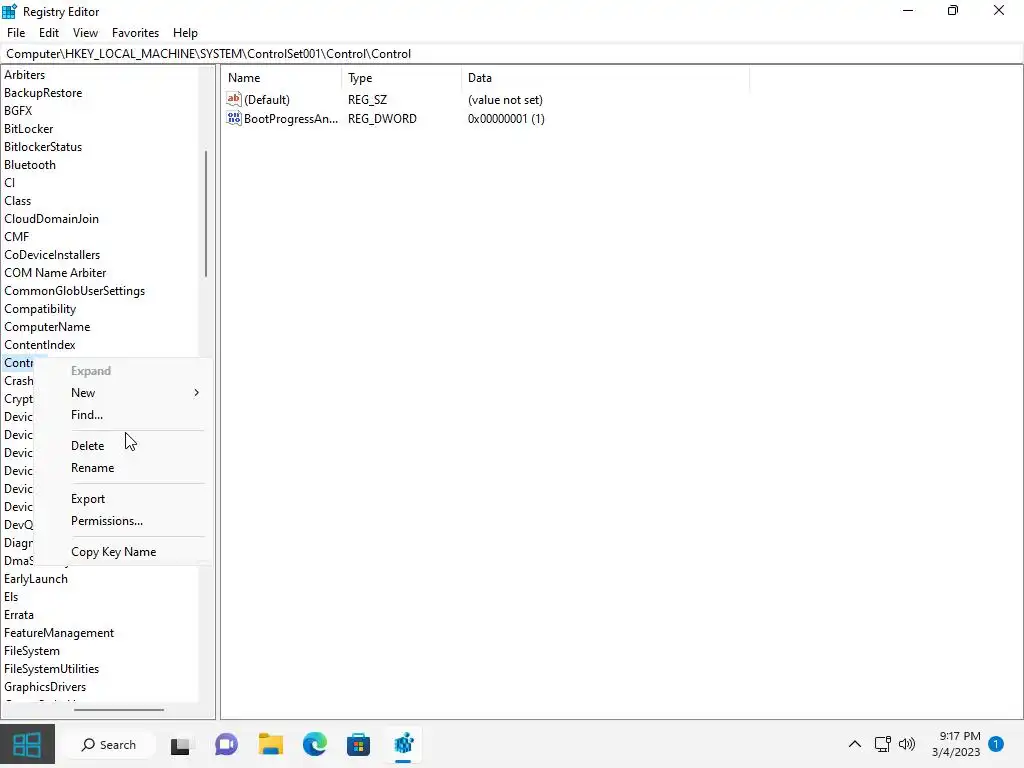Select the BitLocker key
The height and width of the screenshot is (768, 1024).
(29, 129)
